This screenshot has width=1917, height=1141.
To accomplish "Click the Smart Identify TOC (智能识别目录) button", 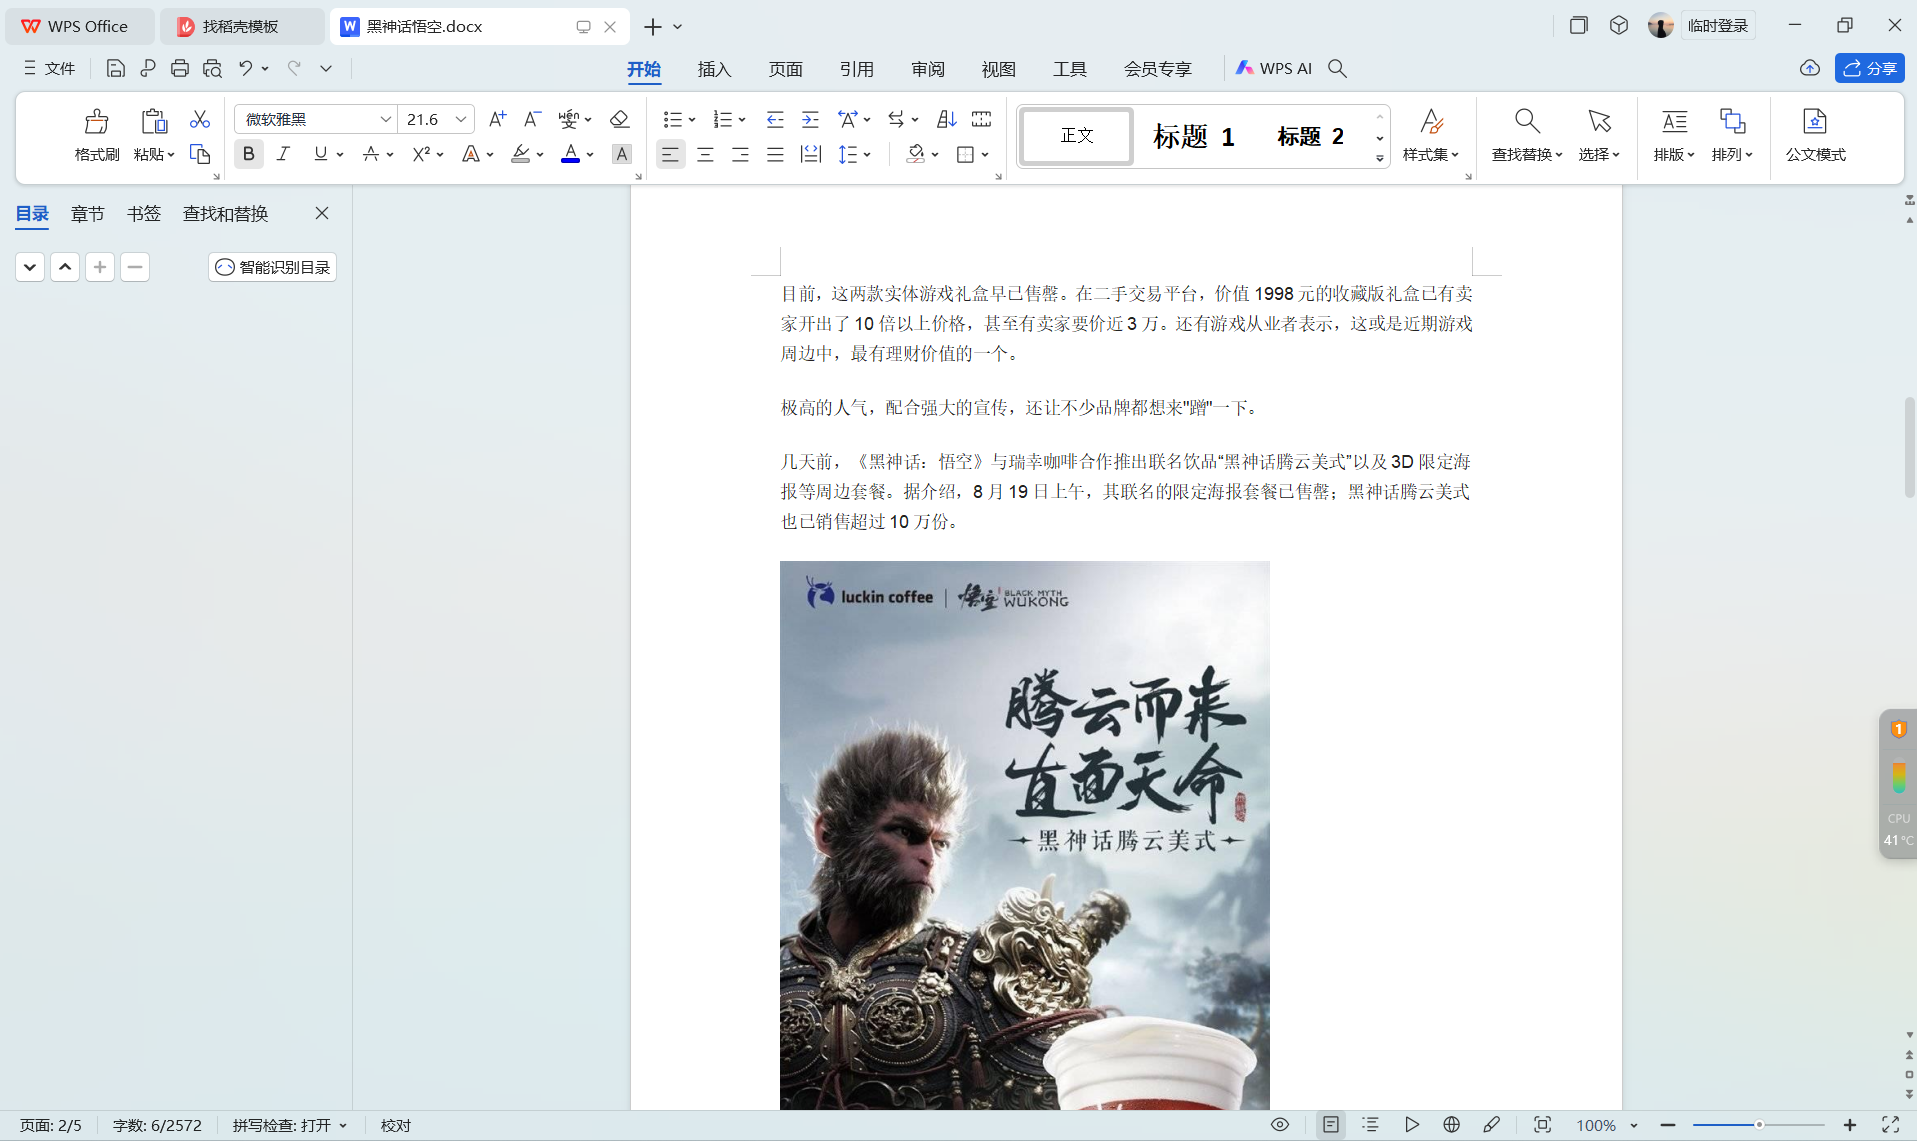I will 272,267.
